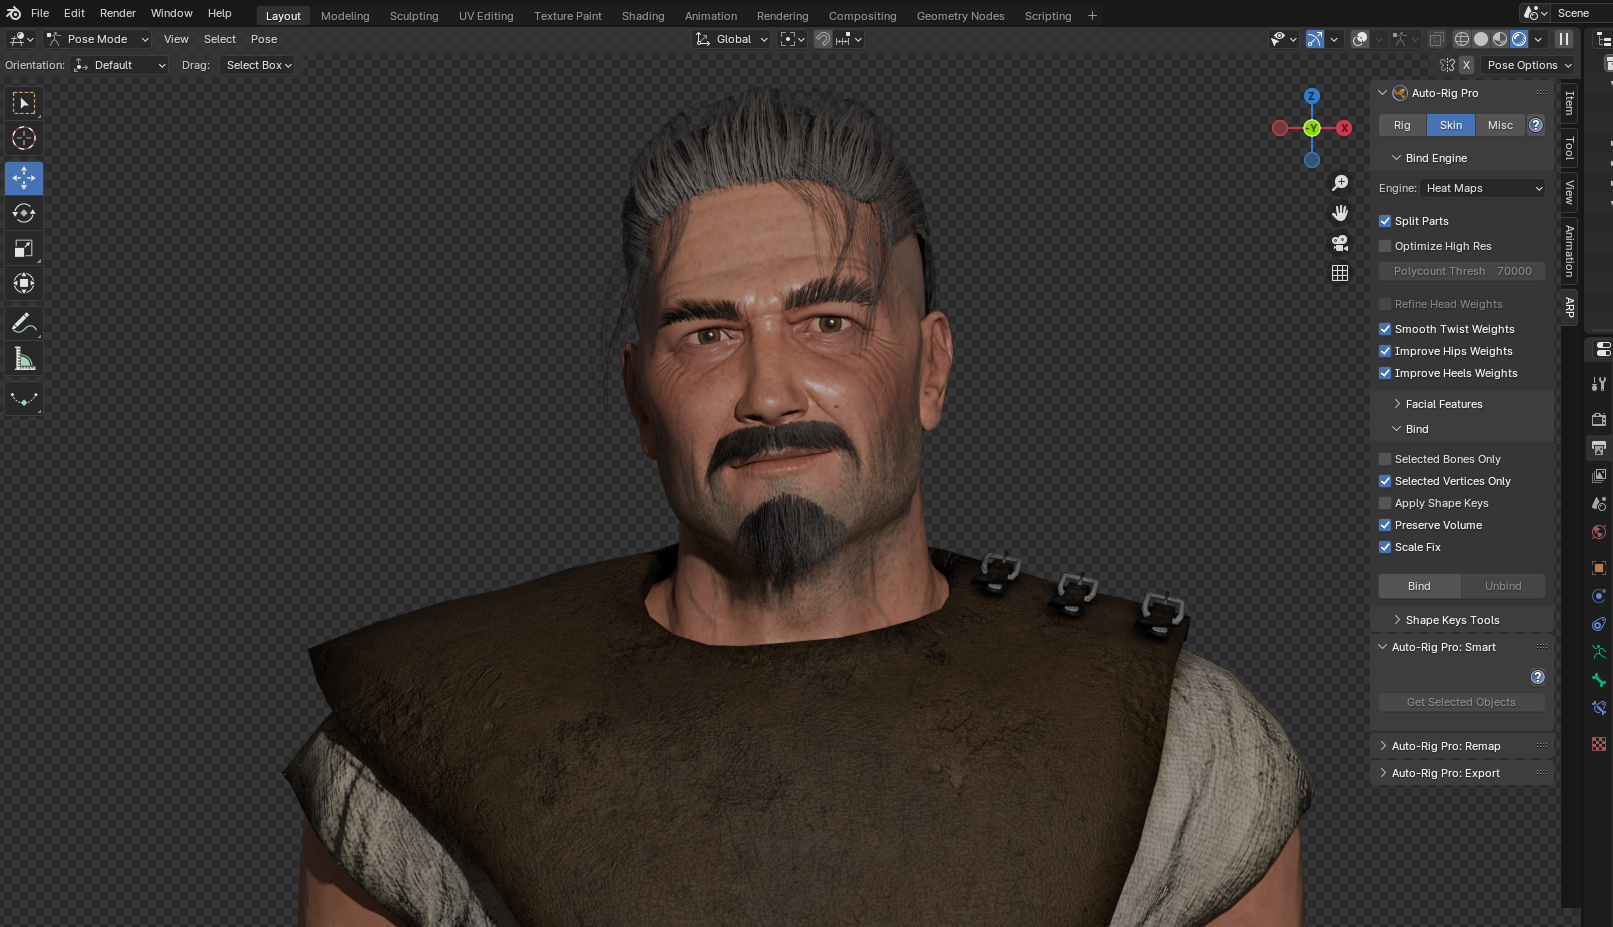1613x927 pixels.
Task: Open the Engine Heat Maps dropdown
Action: pyautogui.click(x=1483, y=188)
